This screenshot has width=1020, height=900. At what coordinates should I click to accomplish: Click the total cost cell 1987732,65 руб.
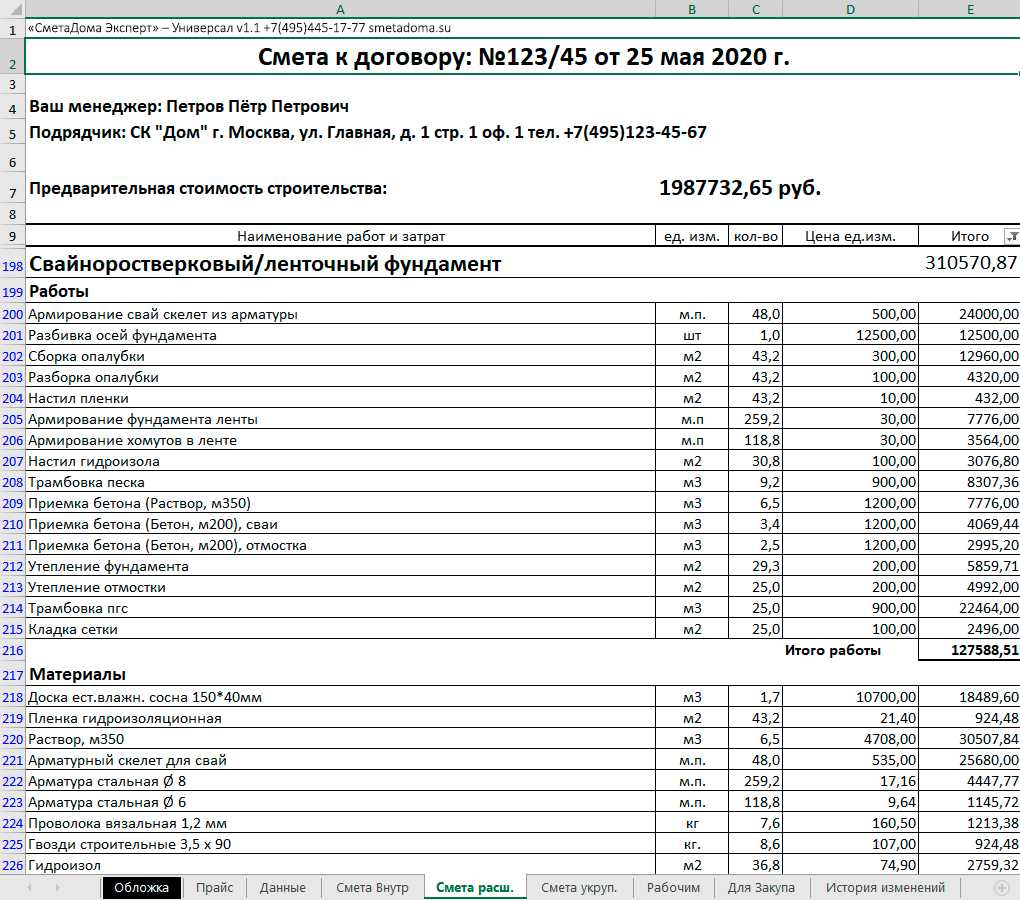click(740, 188)
